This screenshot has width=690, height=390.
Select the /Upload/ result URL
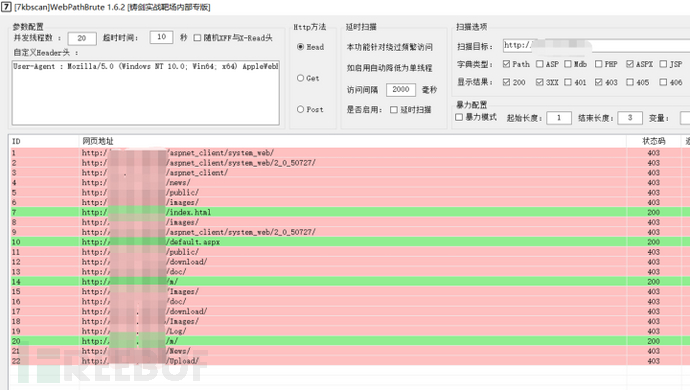tap(140, 361)
